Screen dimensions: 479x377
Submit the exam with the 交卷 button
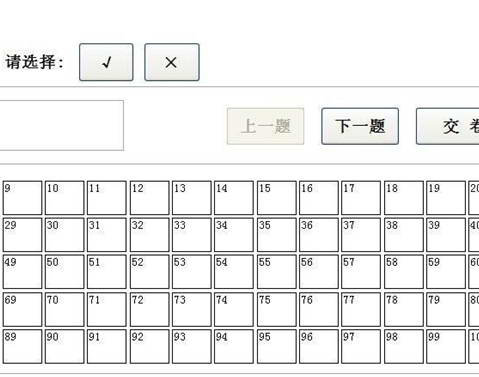[448, 126]
